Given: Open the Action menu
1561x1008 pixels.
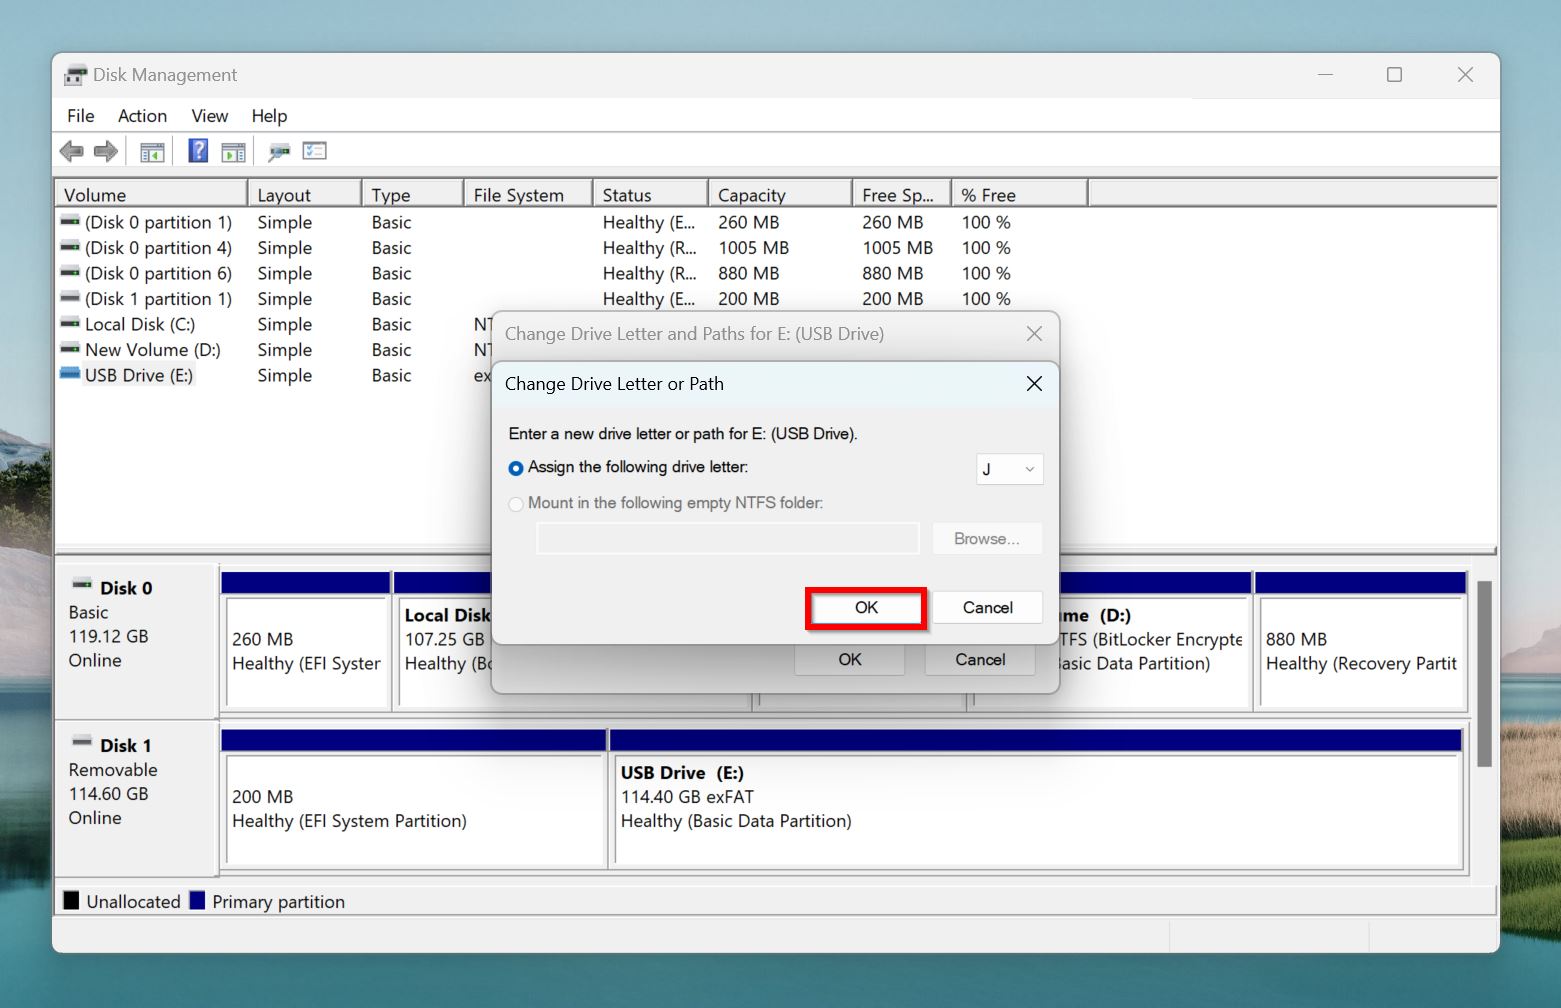Looking at the screenshot, I should [x=142, y=116].
